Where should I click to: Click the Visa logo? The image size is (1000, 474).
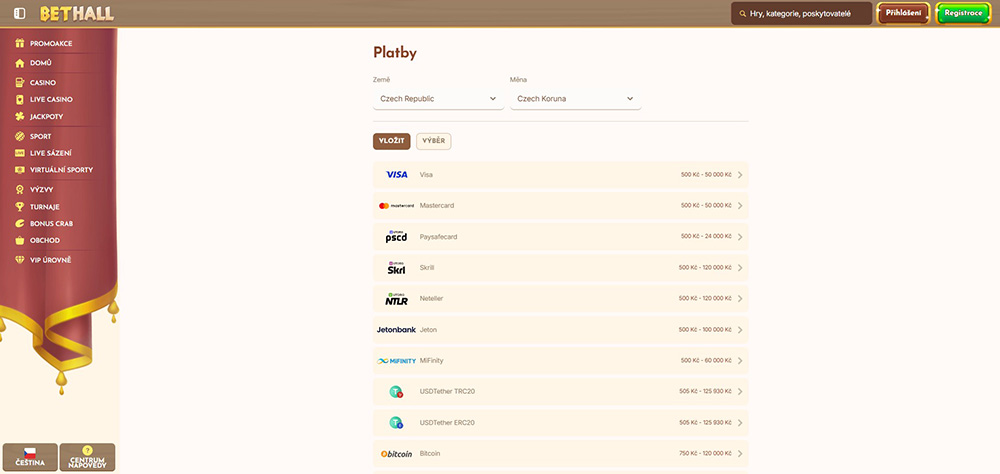[x=397, y=174]
